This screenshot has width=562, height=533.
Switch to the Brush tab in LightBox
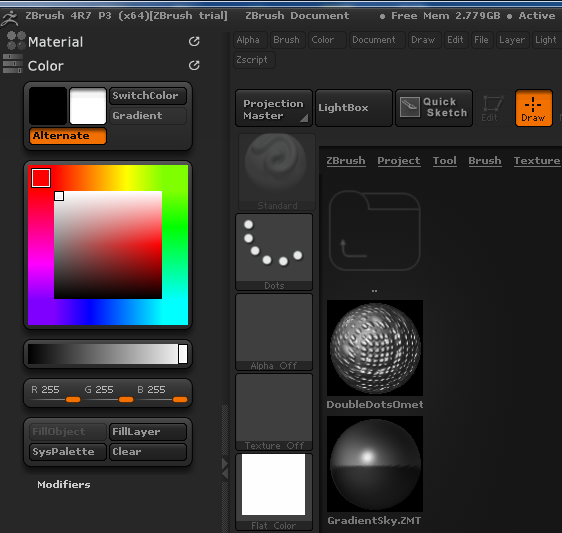485,161
